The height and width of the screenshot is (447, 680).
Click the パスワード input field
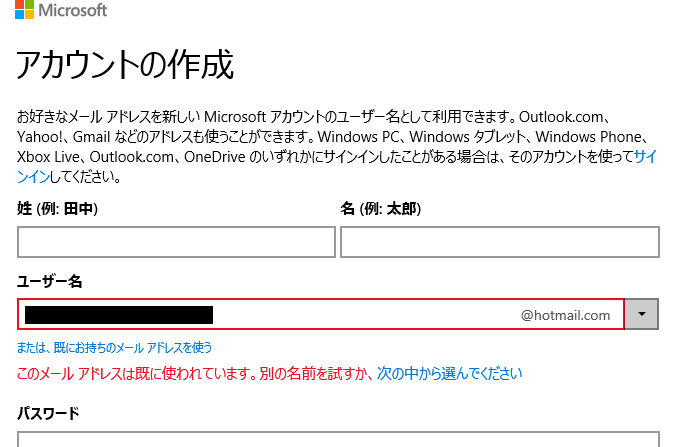[338, 439]
